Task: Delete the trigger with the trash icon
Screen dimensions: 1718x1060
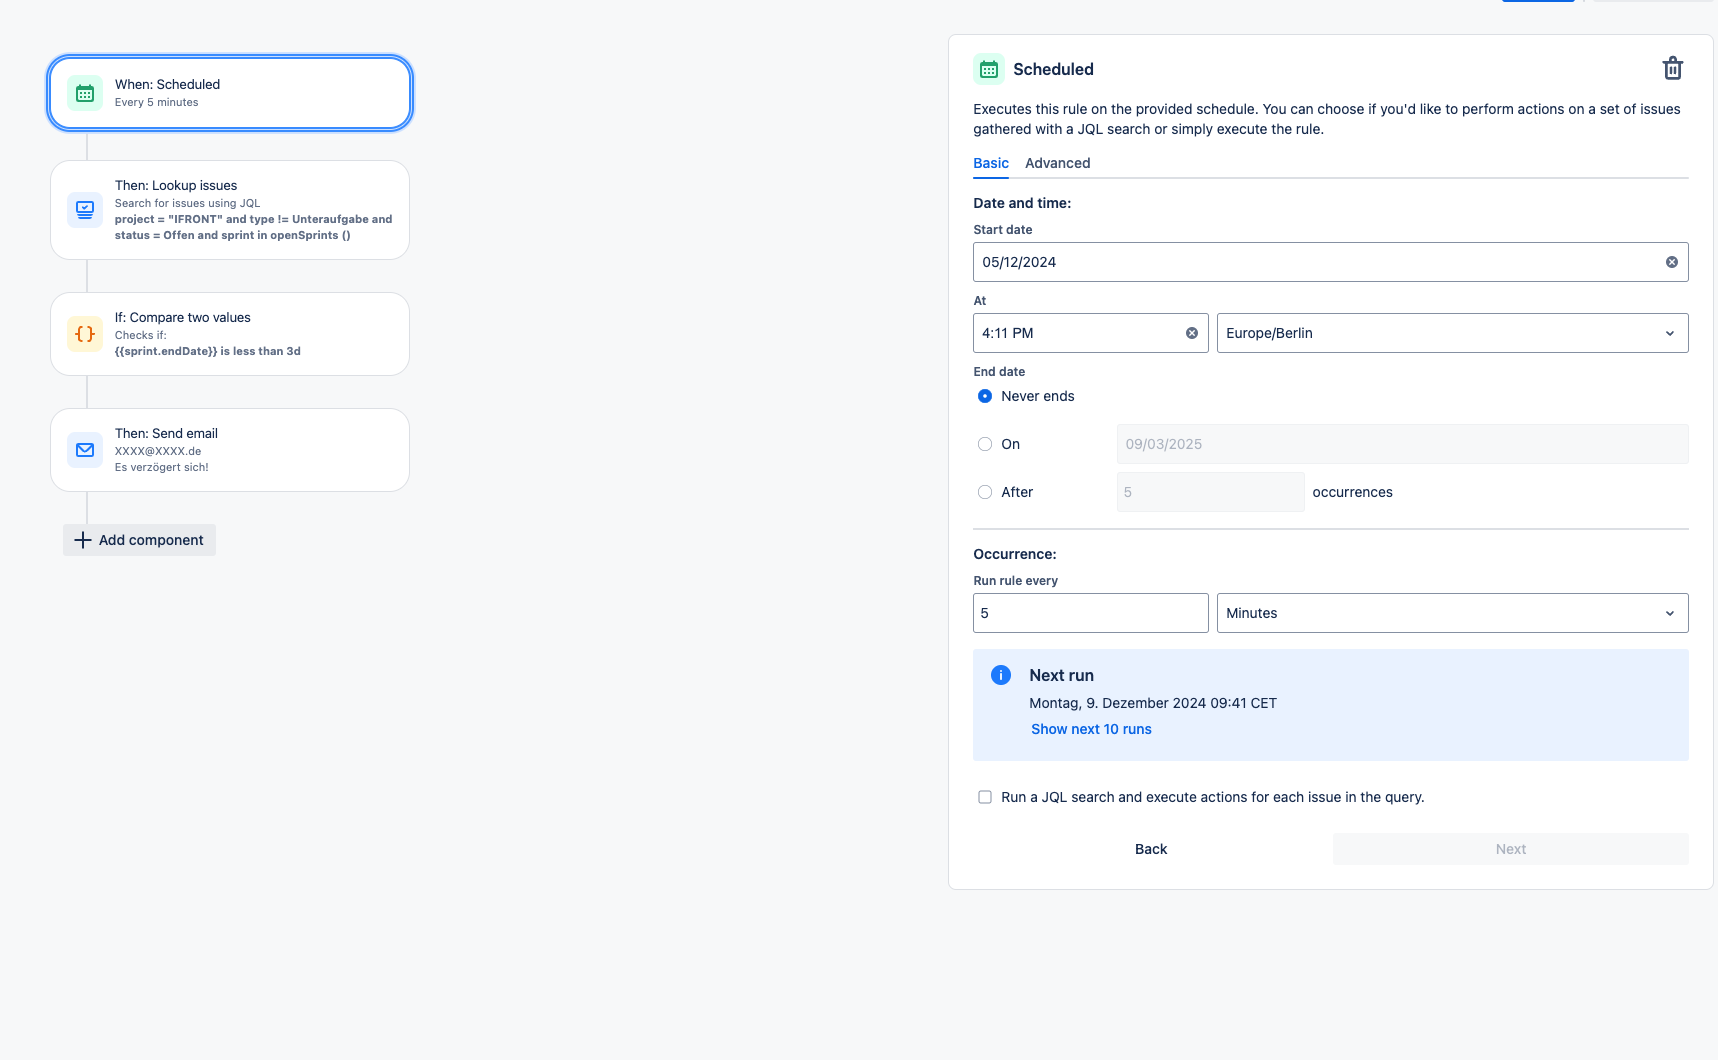Action: tap(1673, 68)
